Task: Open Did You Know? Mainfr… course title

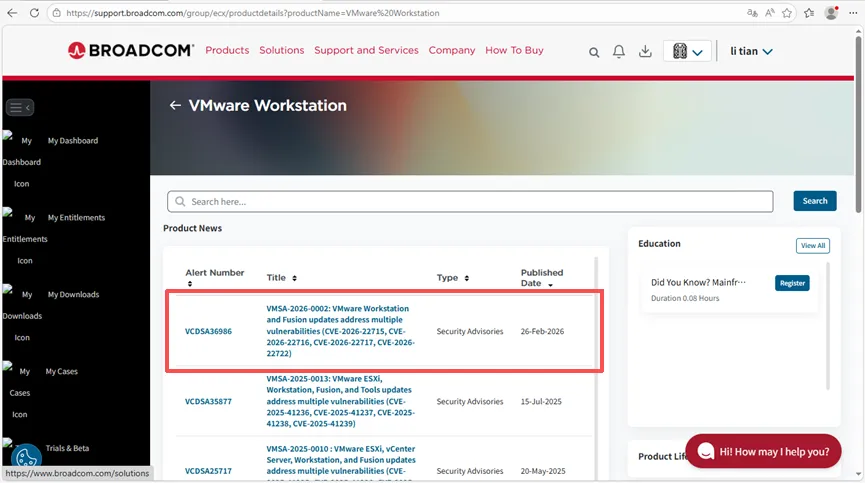Action: [x=698, y=282]
